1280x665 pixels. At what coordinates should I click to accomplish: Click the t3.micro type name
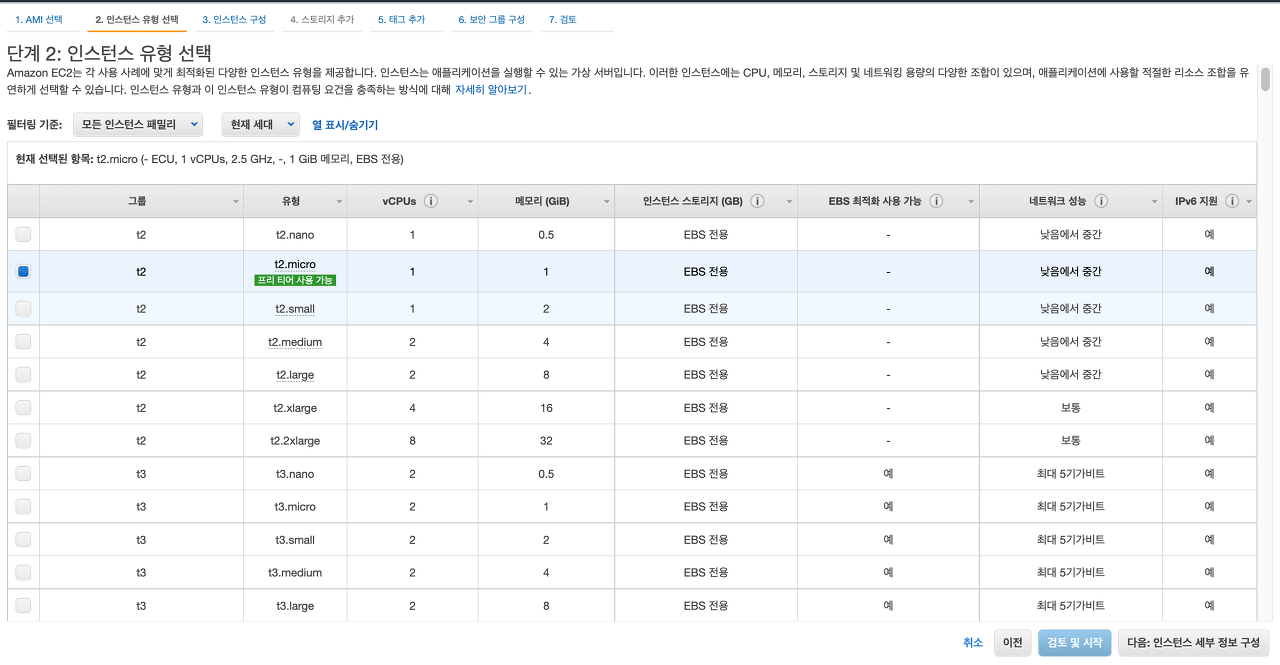point(295,507)
